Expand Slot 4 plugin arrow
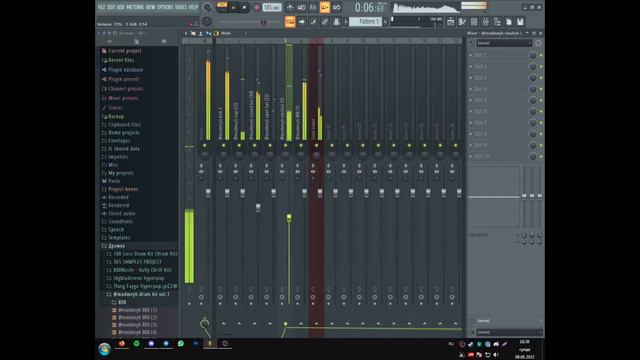The image size is (640, 360). (471, 89)
